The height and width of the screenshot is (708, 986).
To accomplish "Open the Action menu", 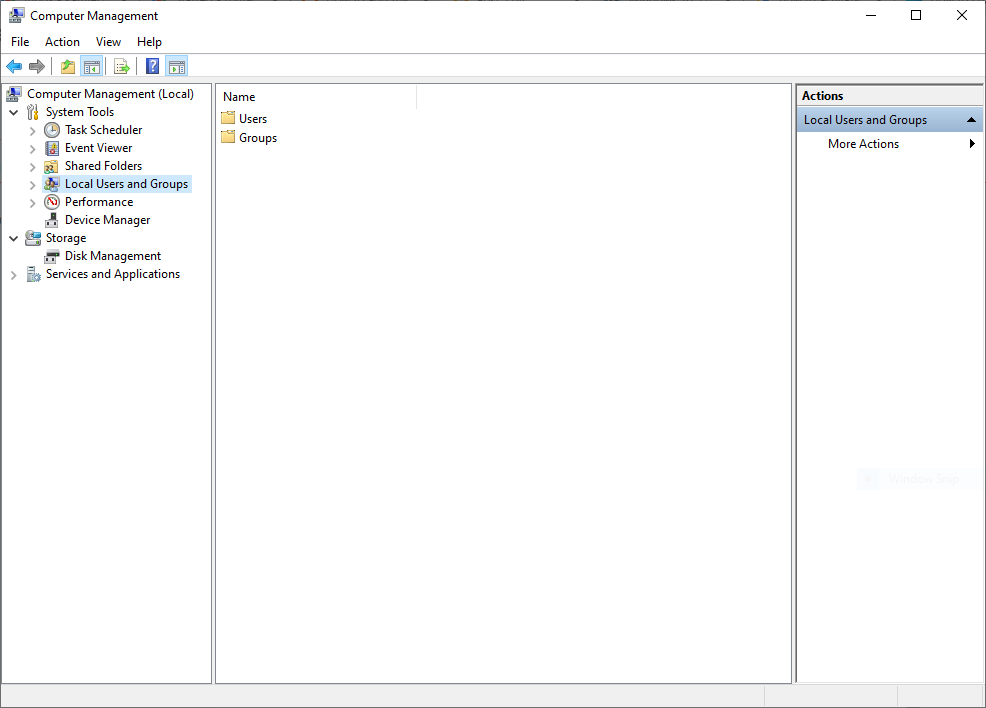I will [x=62, y=41].
